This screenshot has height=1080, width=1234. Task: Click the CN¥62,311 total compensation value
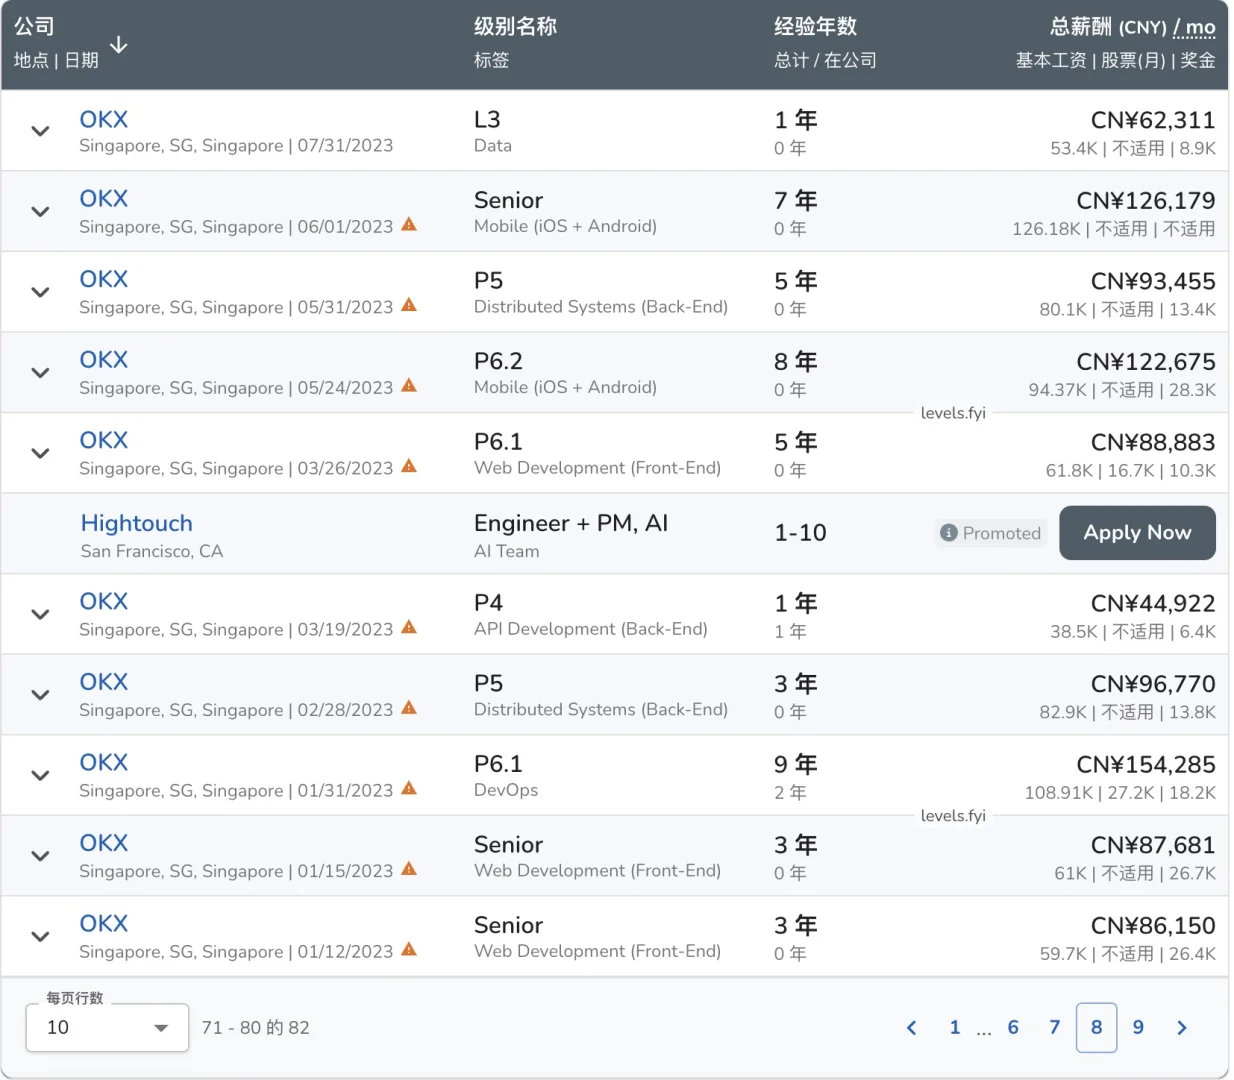(x=1153, y=120)
